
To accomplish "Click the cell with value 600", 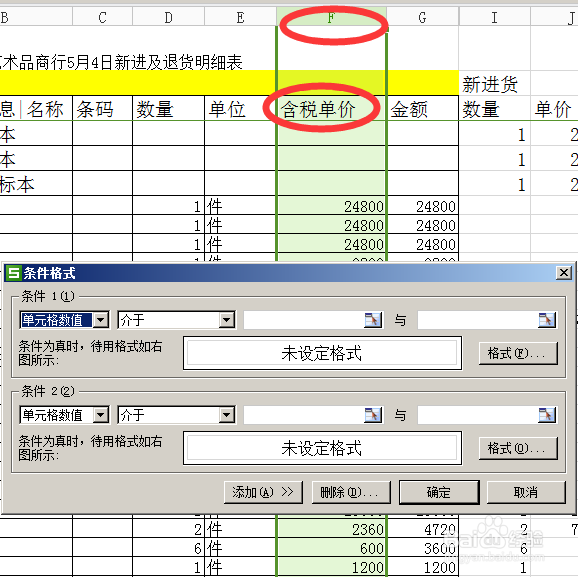I will point(331,548).
